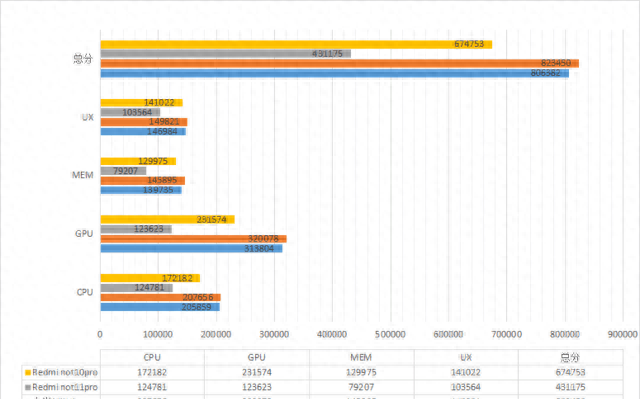Select the 139735 data label in the MEM group

pyautogui.click(x=158, y=190)
